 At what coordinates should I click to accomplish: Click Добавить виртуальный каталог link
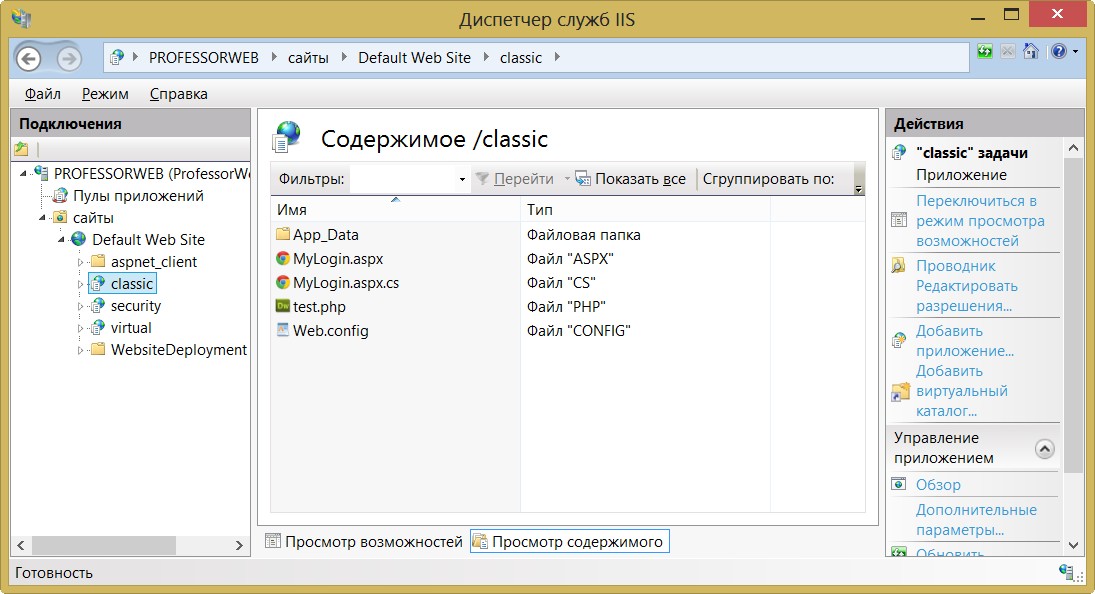[x=962, y=391]
